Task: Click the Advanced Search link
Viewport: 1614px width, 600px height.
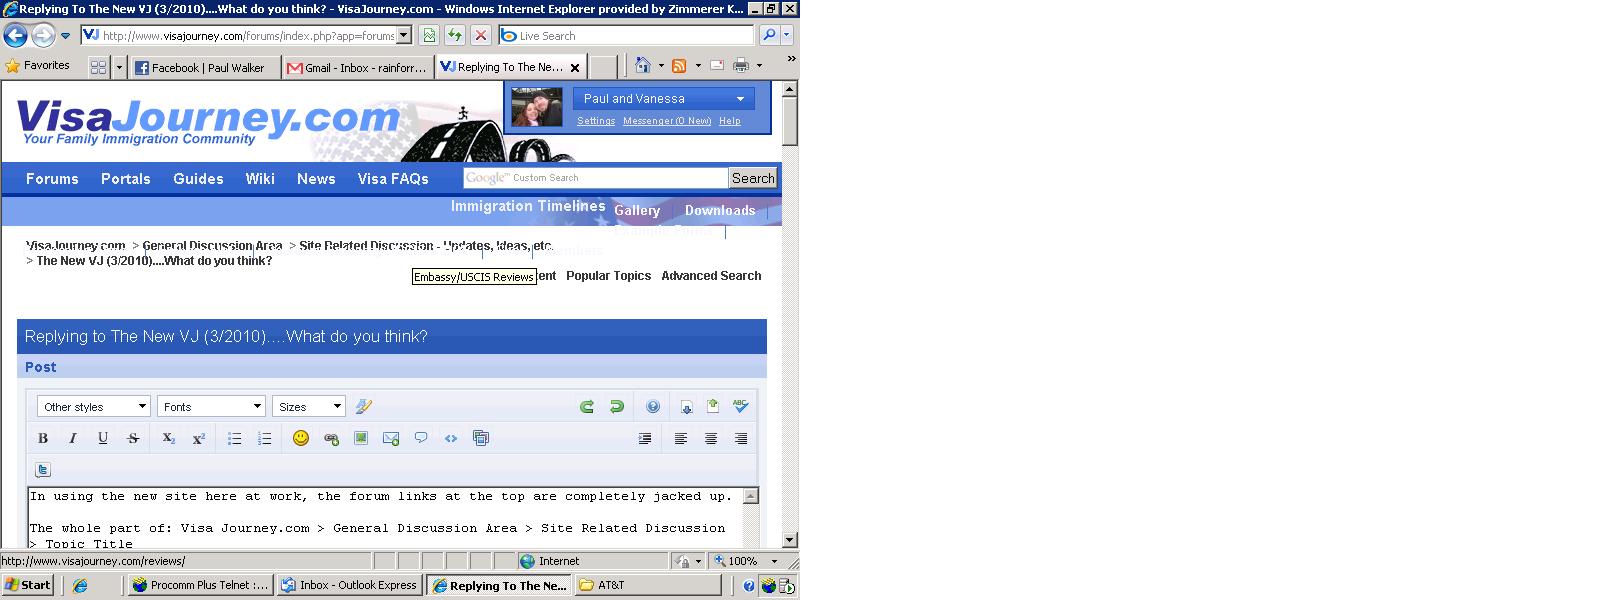Action: [x=711, y=276]
